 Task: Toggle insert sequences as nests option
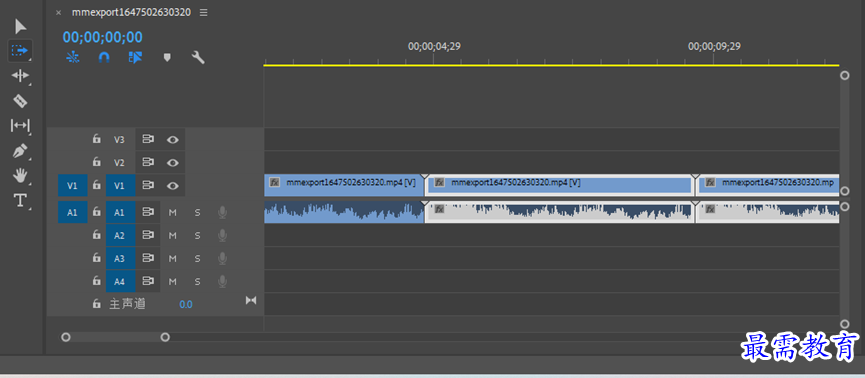tap(73, 57)
